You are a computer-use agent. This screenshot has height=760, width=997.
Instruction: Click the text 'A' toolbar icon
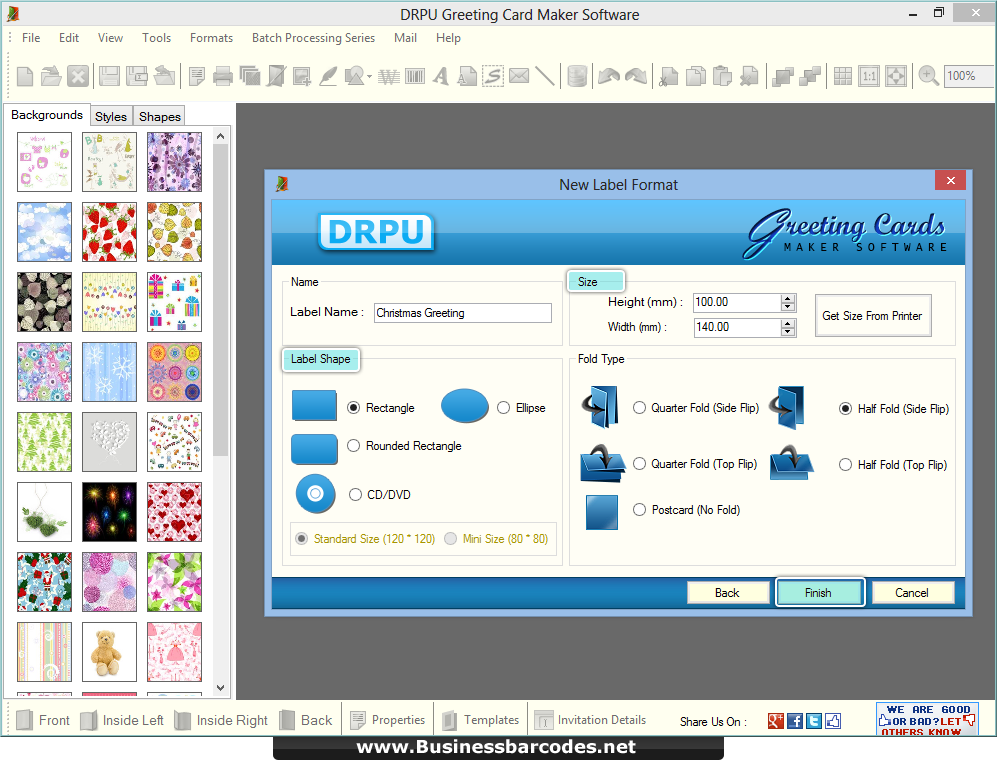tap(441, 76)
